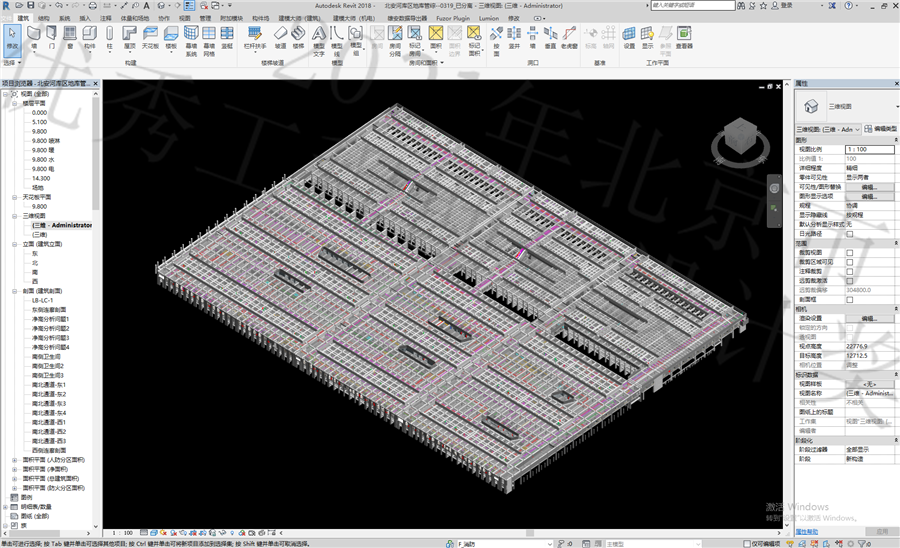Open the 视图 ribbon tab
This screenshot has height=548, width=900.
click(184, 18)
